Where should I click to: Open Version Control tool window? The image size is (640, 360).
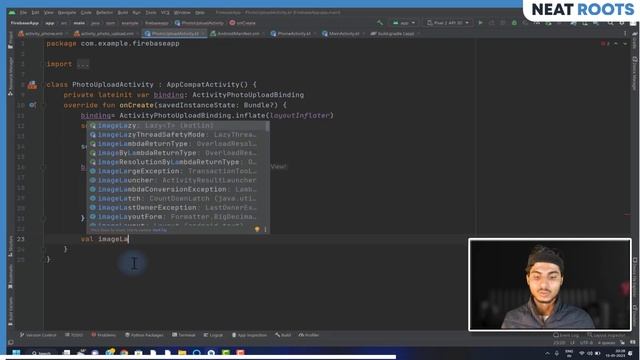[x=38, y=335]
